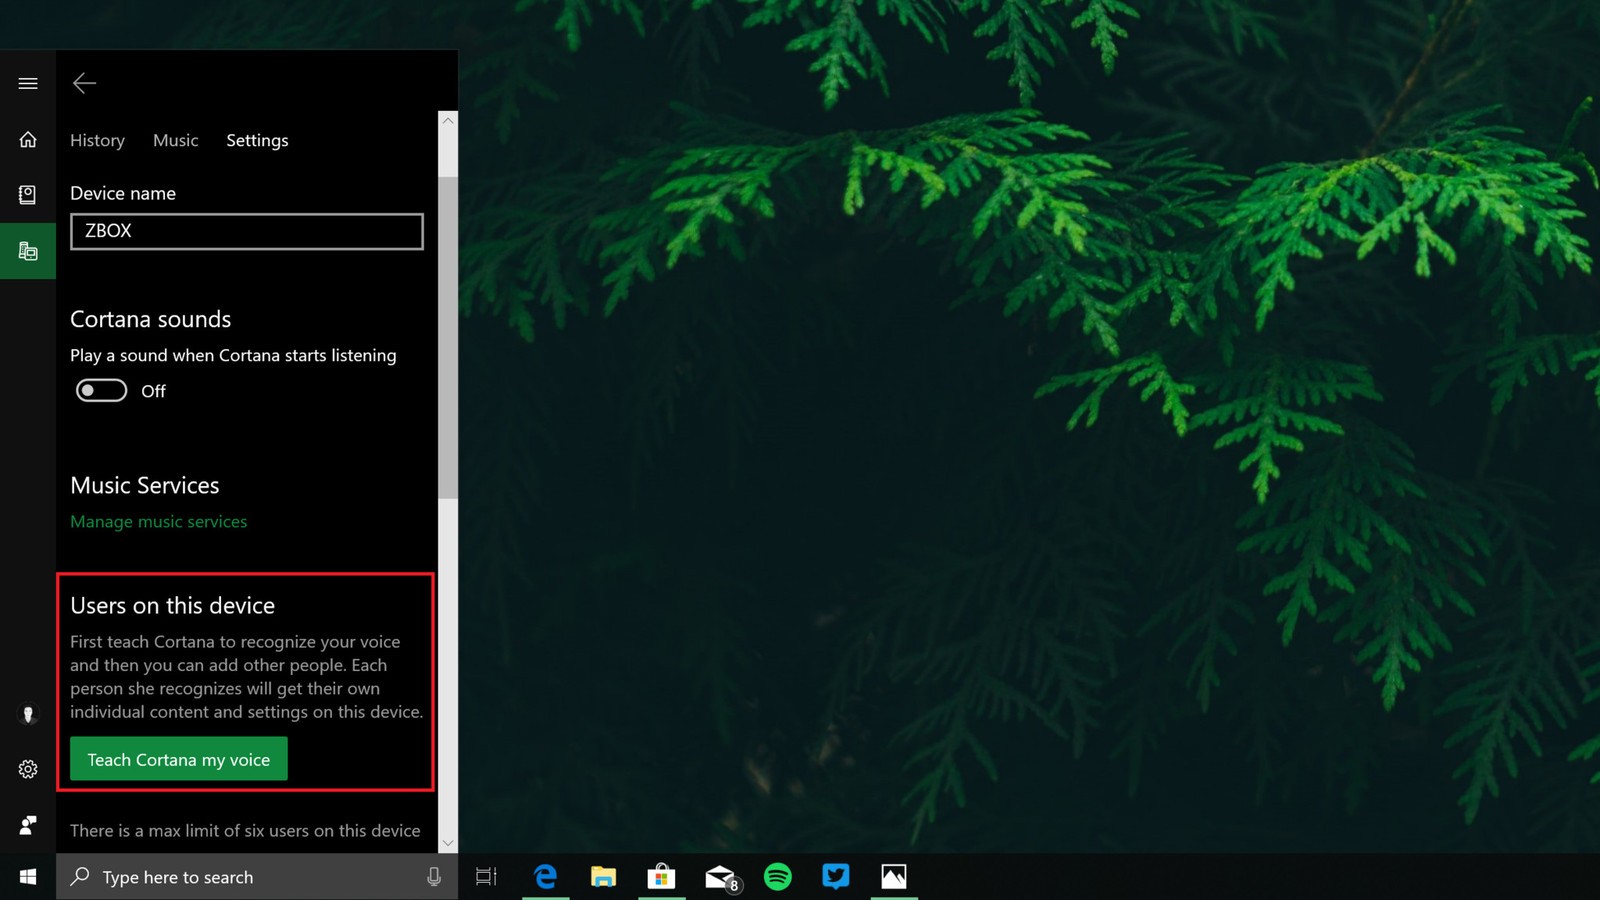
Task: Open Manage music services
Action: (158, 521)
